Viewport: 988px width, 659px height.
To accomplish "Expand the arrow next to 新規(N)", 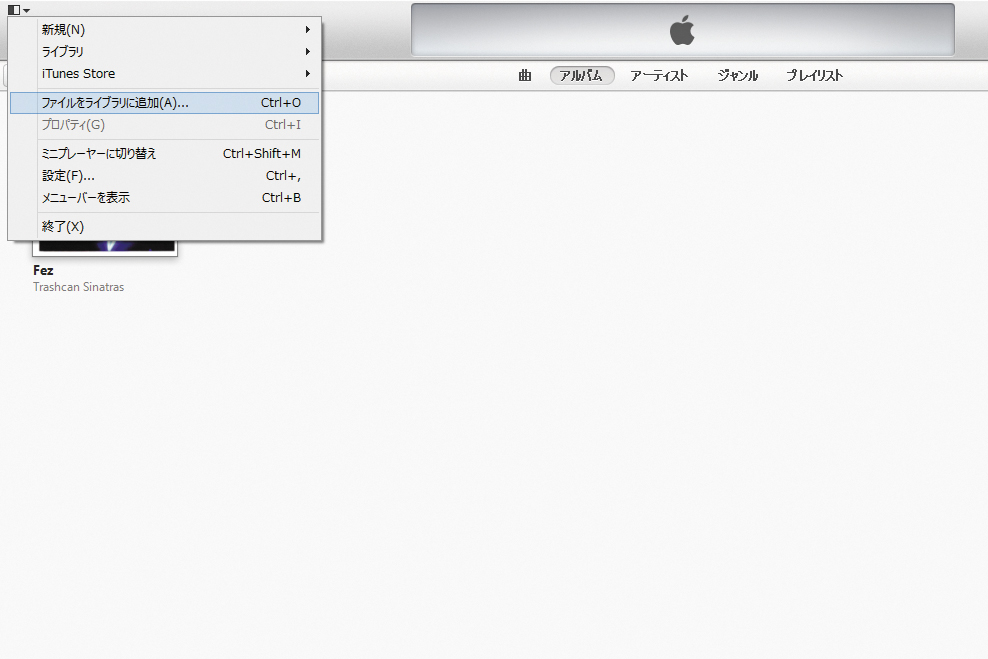I will point(307,30).
